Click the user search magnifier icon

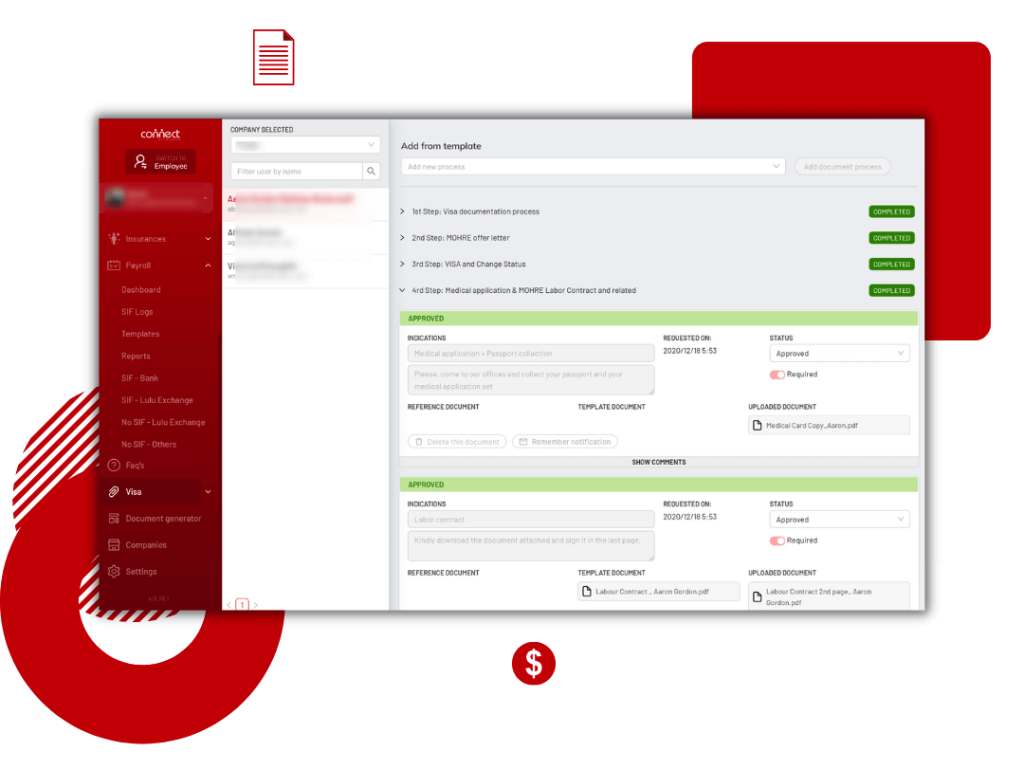pyautogui.click(x=370, y=171)
